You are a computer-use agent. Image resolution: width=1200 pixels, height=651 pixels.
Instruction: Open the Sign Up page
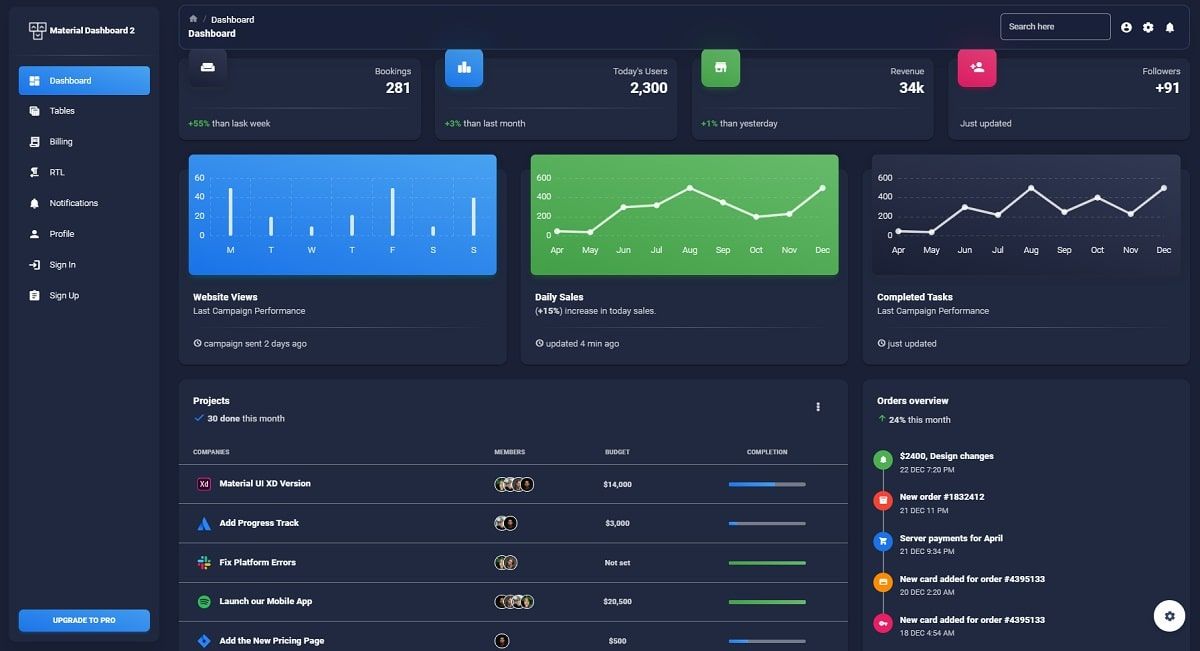(x=83, y=295)
